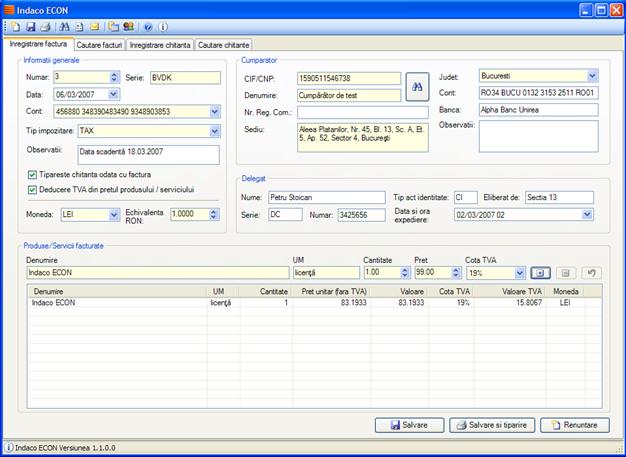
Task: Click the Renuntare button
Action: click(575, 425)
